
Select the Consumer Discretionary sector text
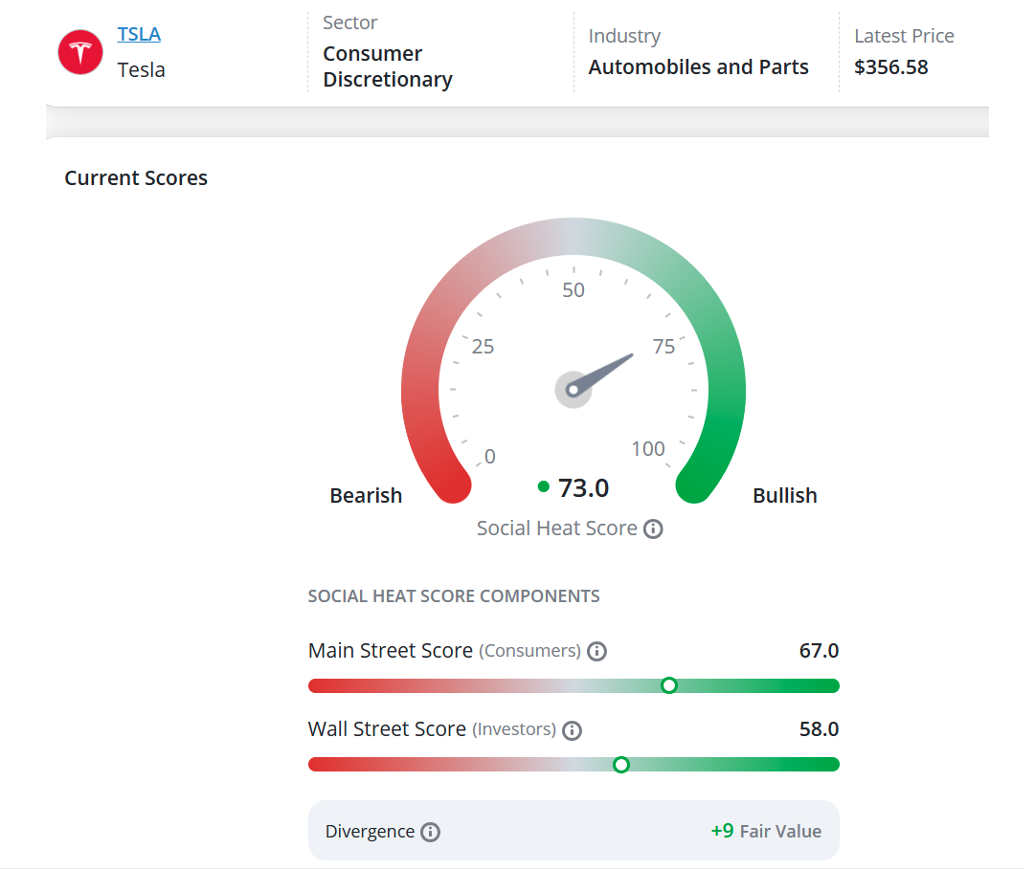[x=387, y=67]
